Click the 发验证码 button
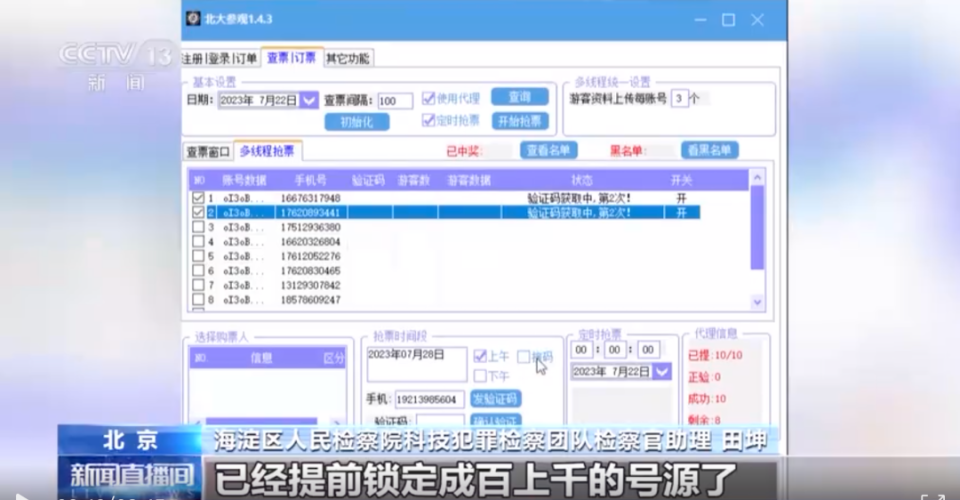Image resolution: width=960 pixels, height=500 pixels. (x=496, y=399)
